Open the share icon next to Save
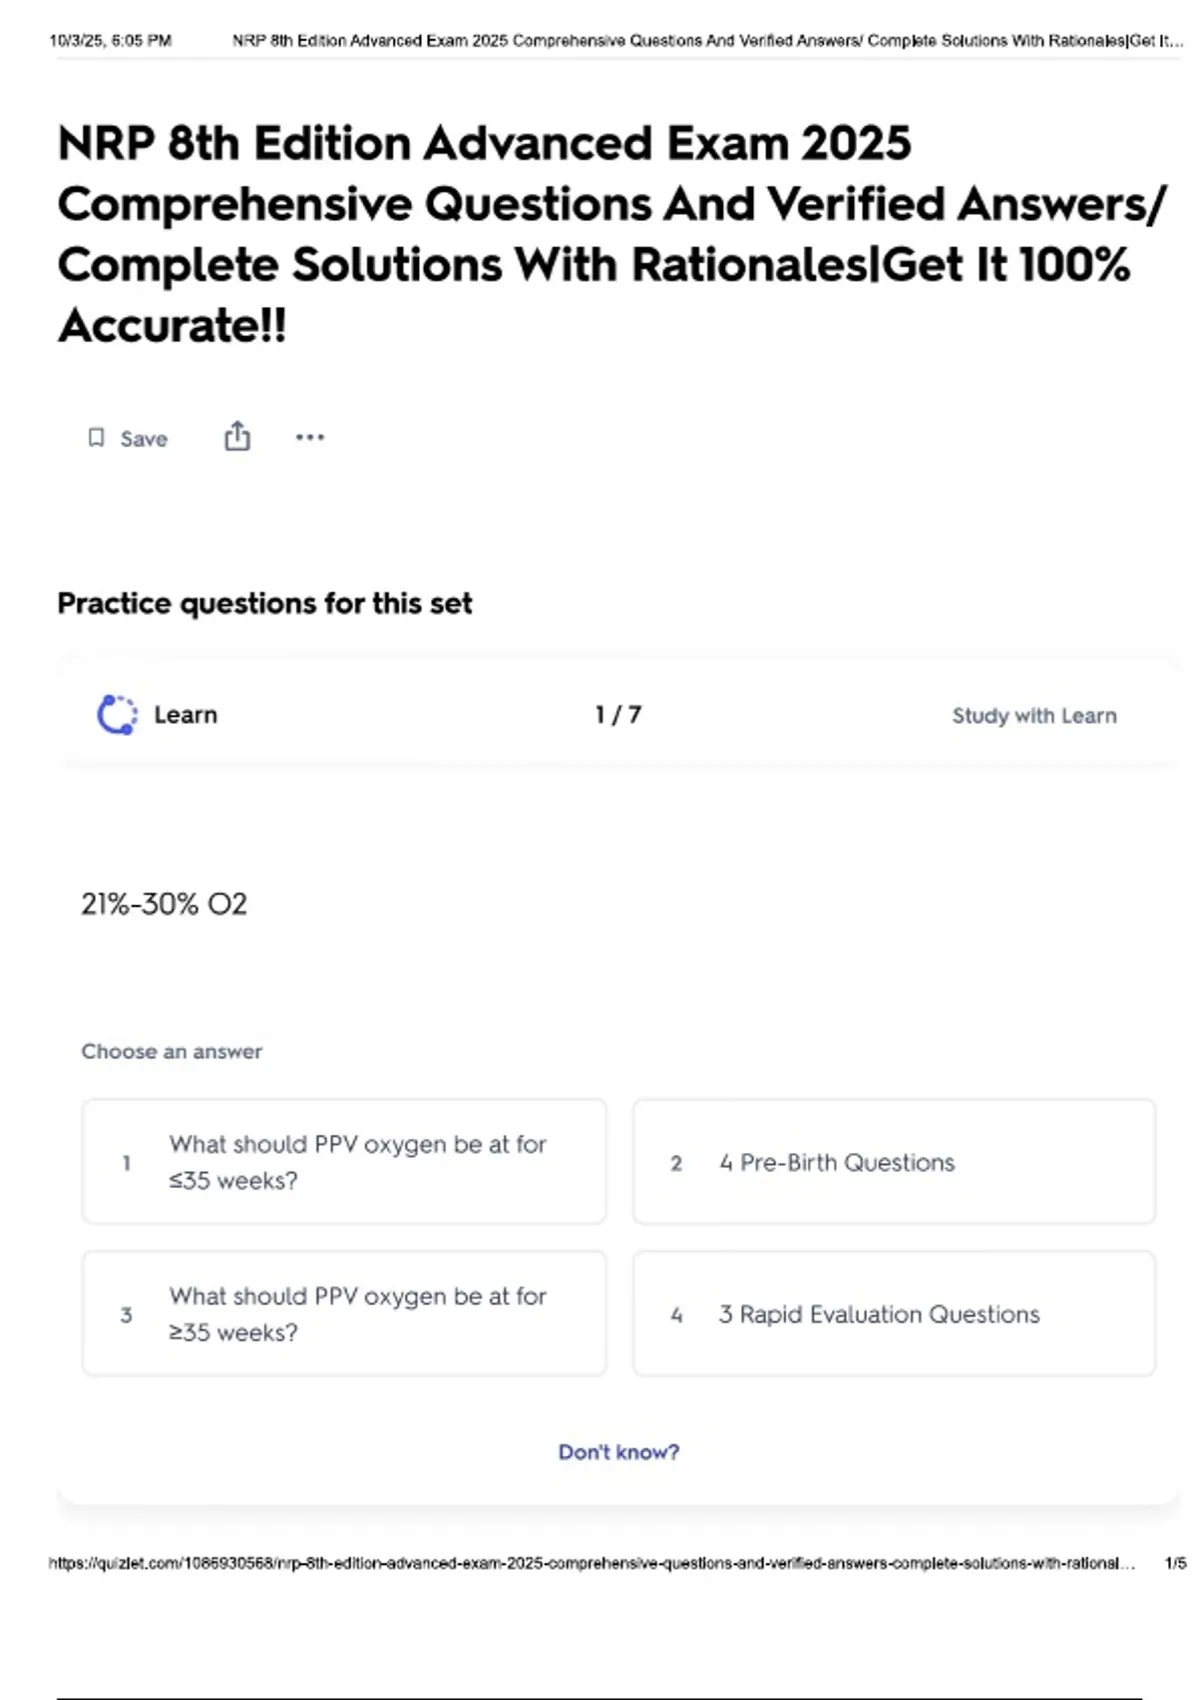 tap(237, 436)
